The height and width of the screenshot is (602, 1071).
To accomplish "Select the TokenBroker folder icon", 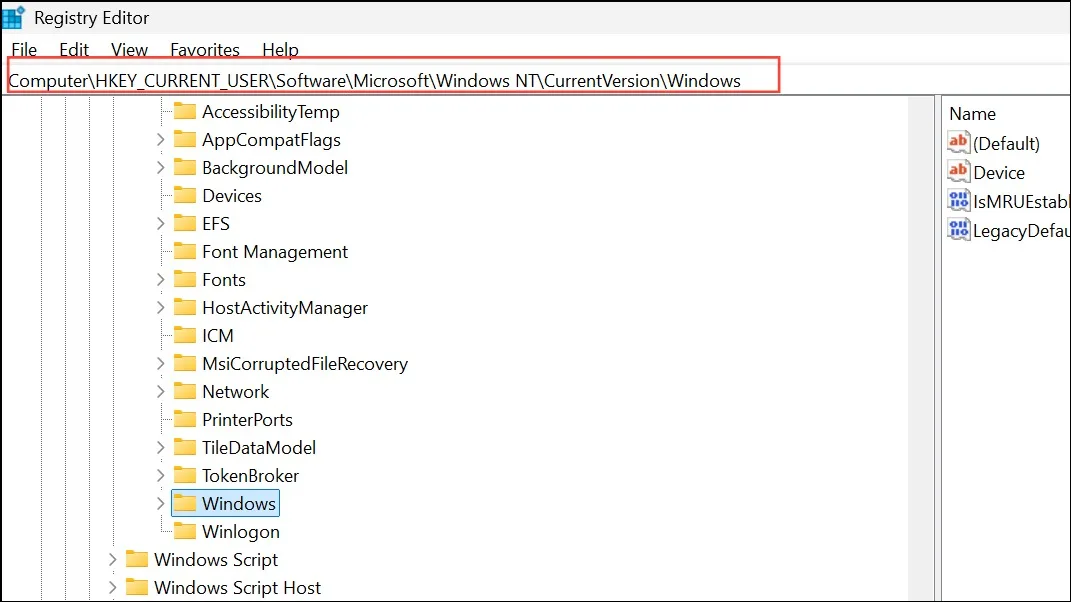I will (184, 475).
